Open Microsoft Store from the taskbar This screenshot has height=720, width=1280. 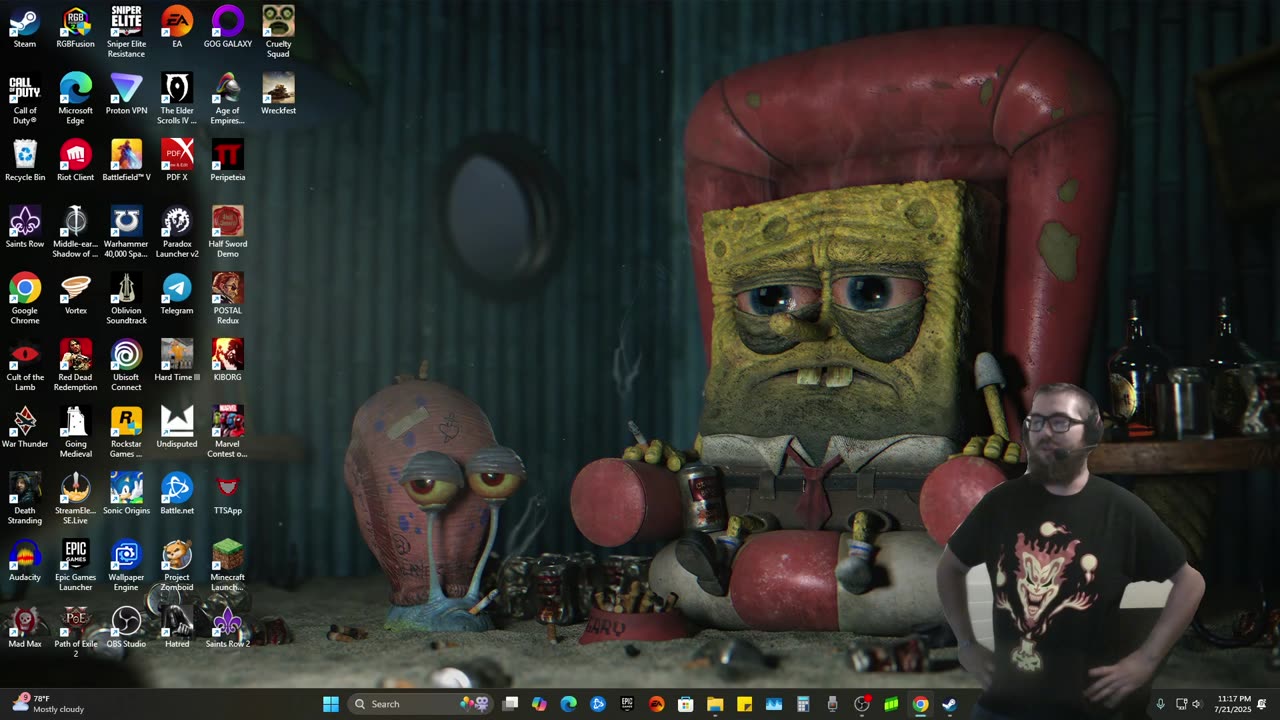tap(686, 704)
